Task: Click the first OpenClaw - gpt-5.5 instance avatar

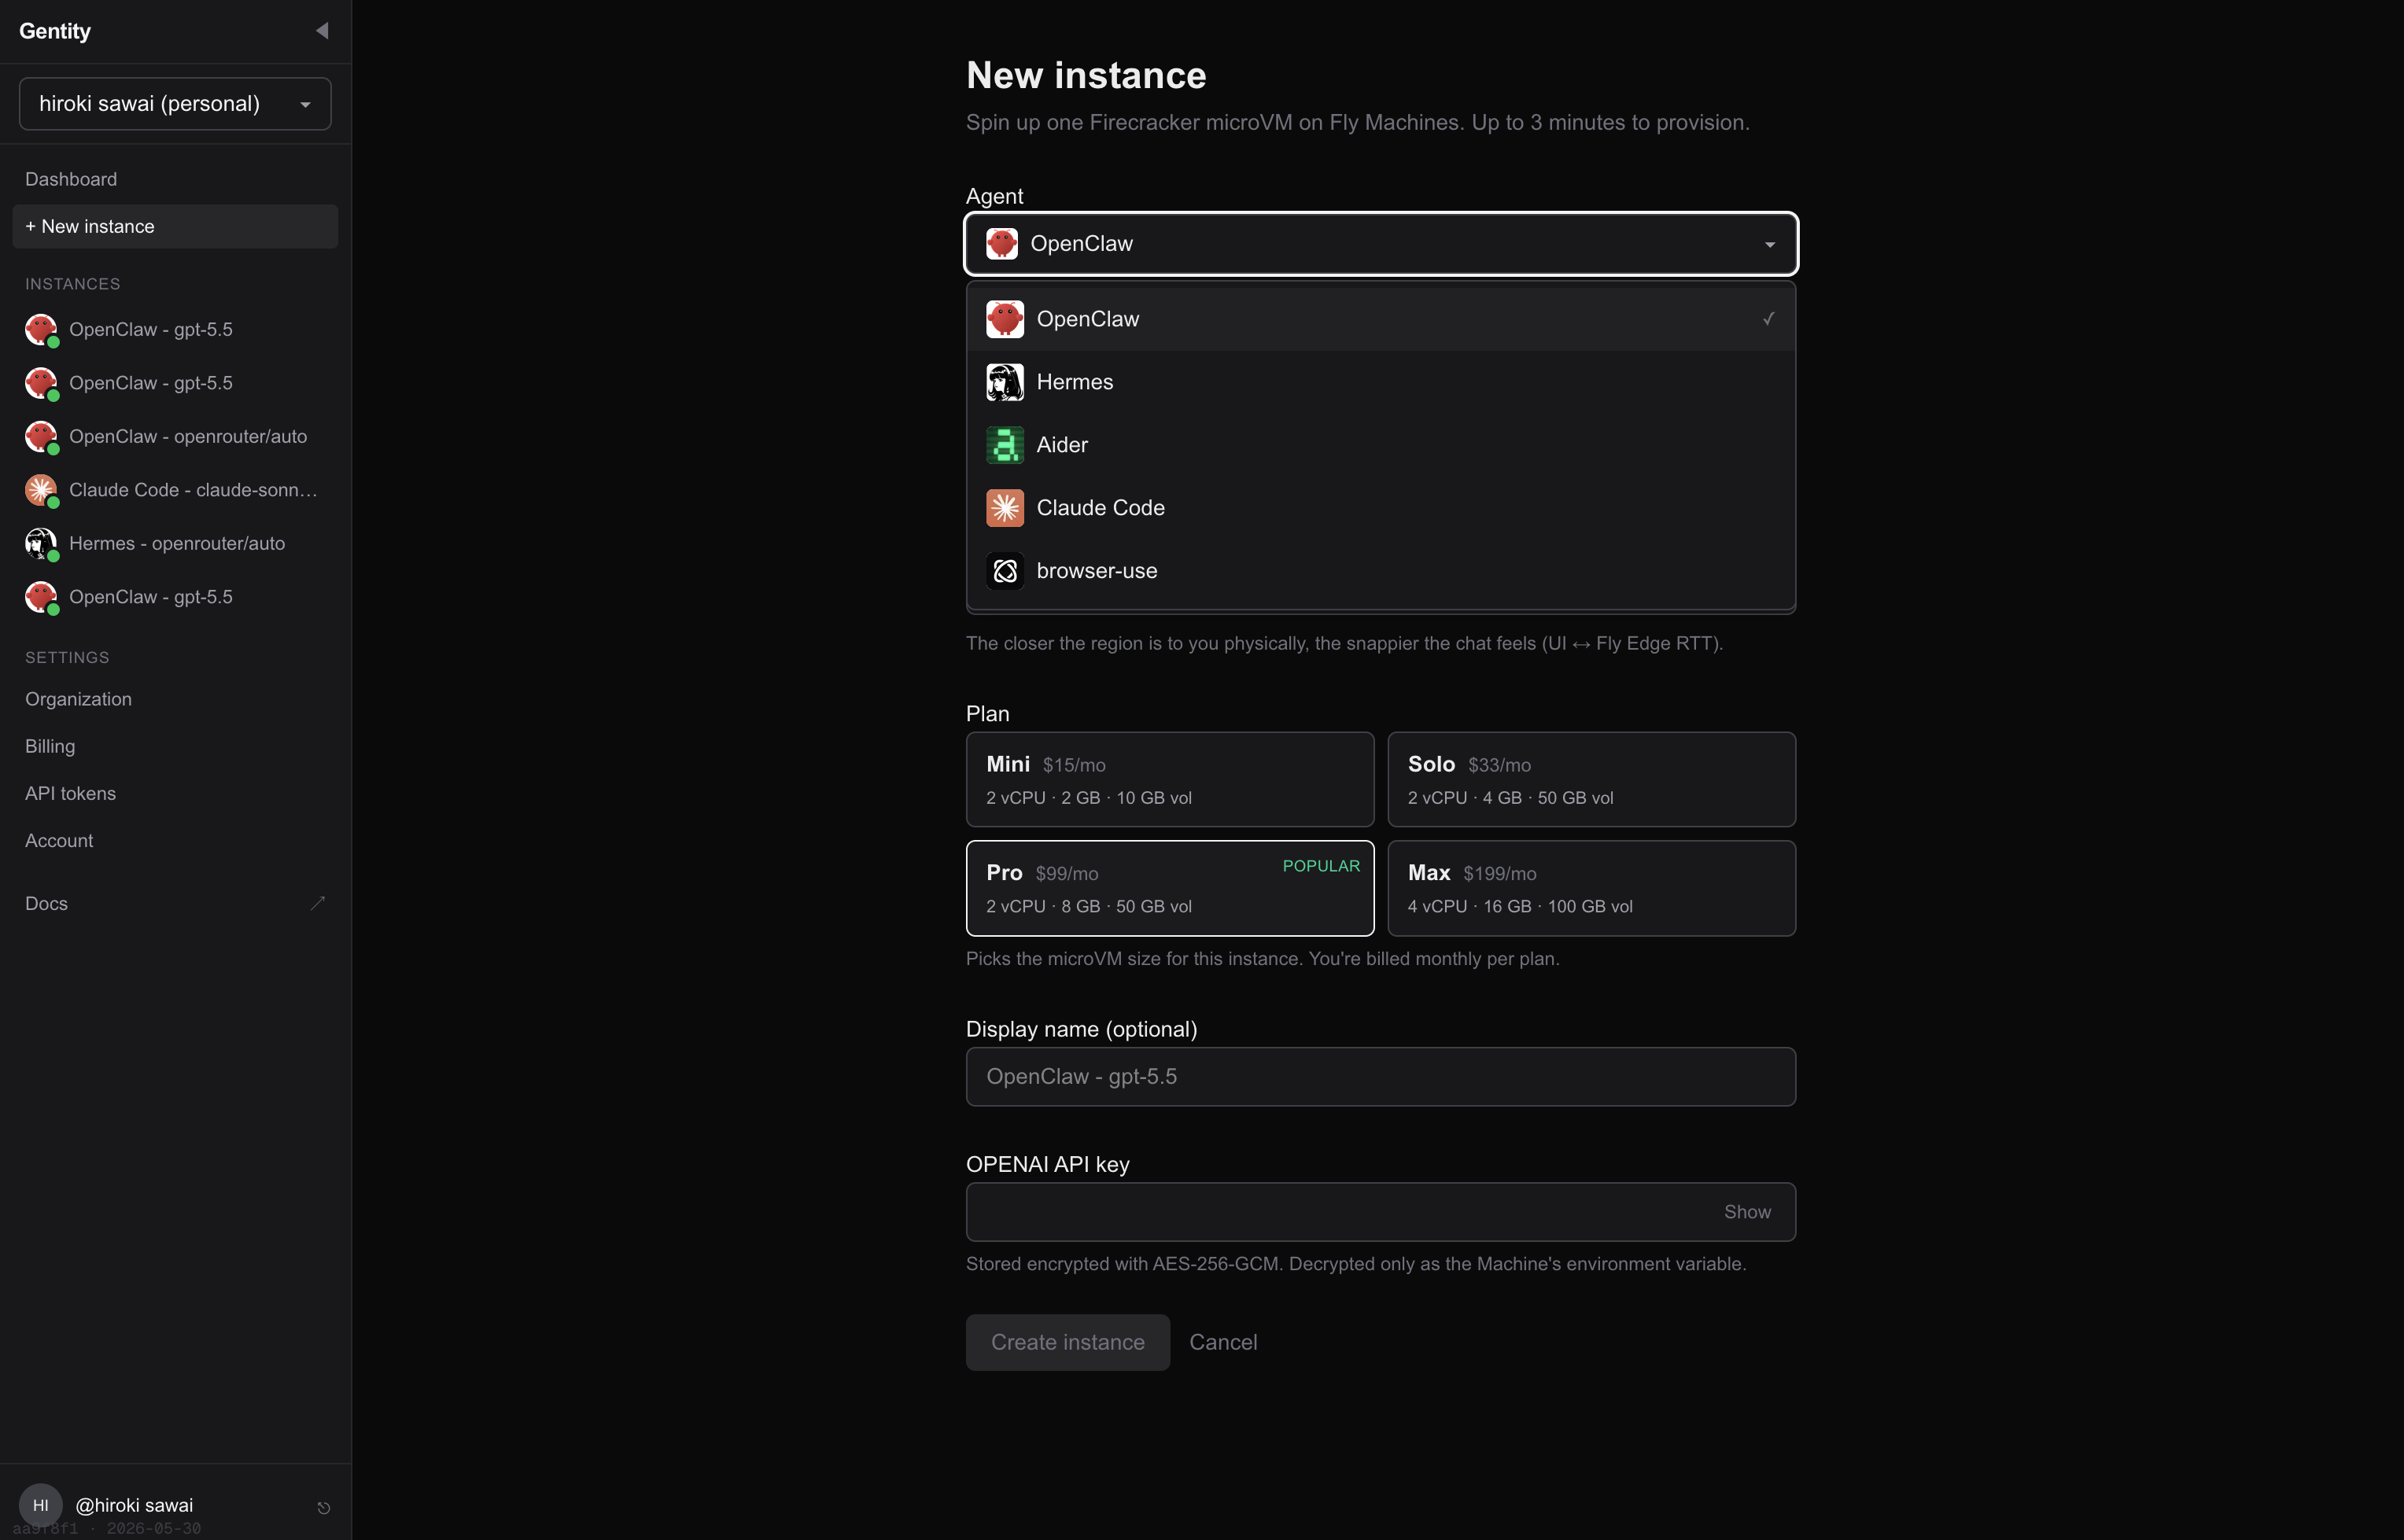Action: coord(41,330)
